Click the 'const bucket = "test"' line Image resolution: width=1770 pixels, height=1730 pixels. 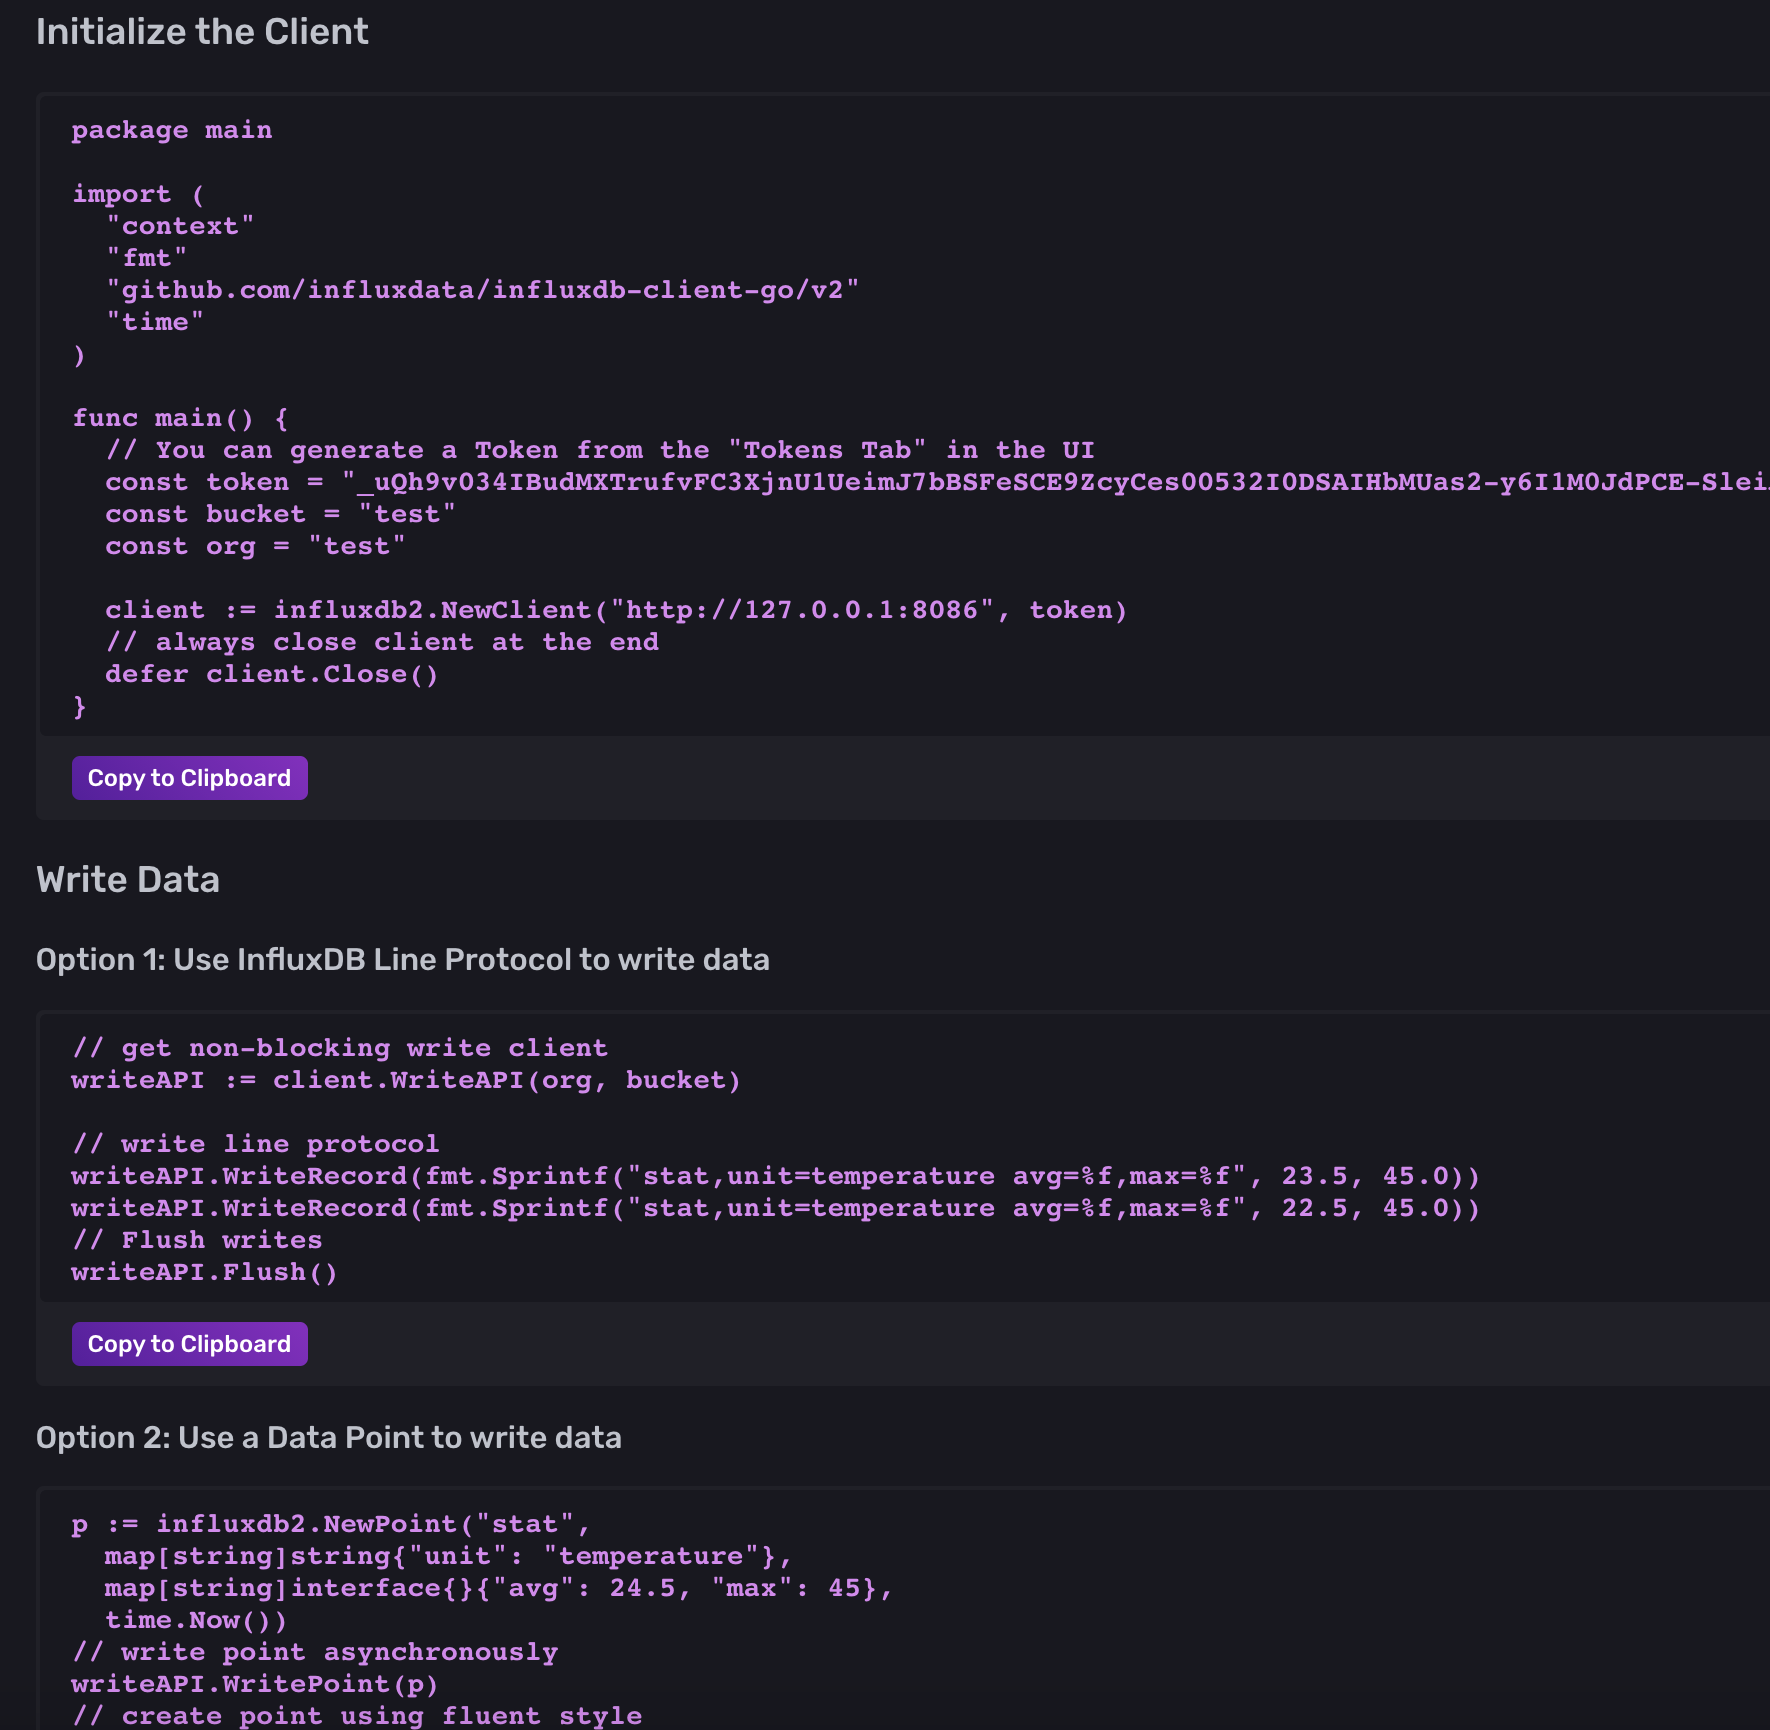point(281,514)
